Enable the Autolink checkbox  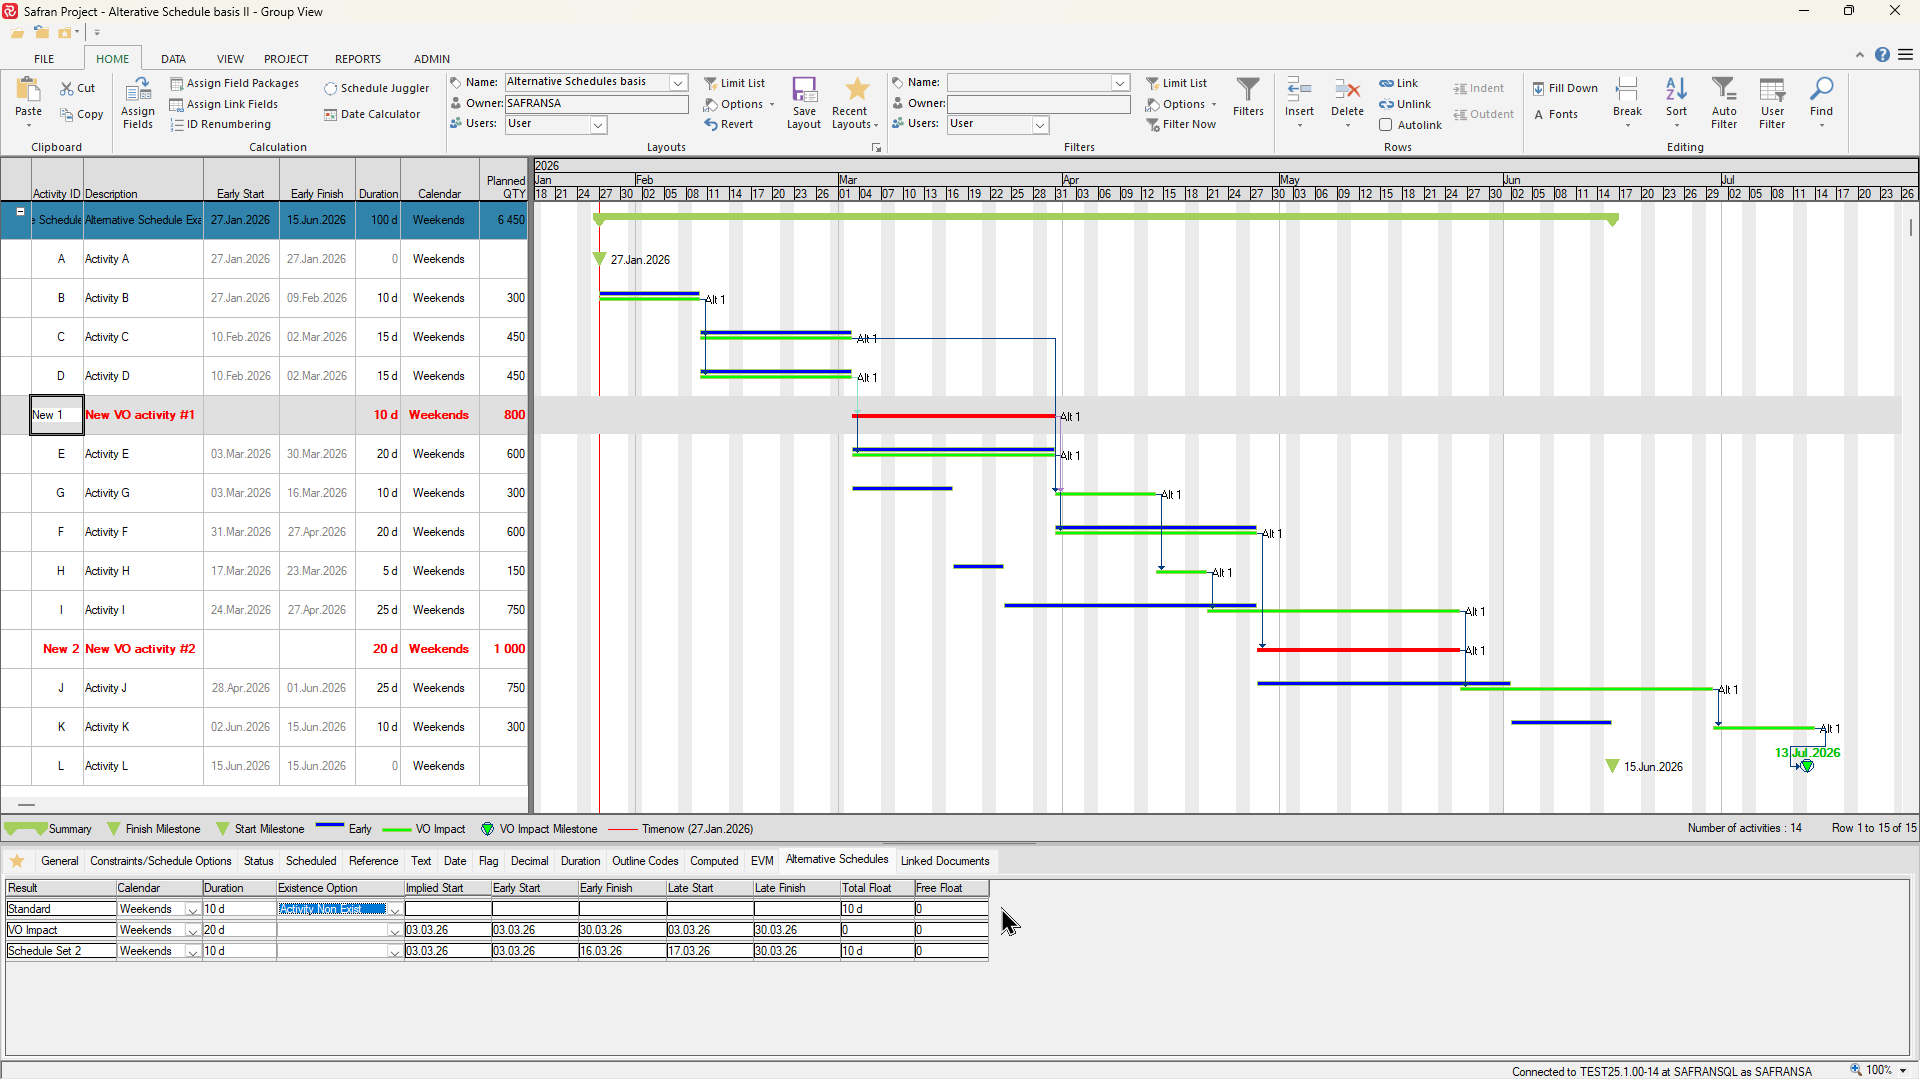(x=1386, y=124)
